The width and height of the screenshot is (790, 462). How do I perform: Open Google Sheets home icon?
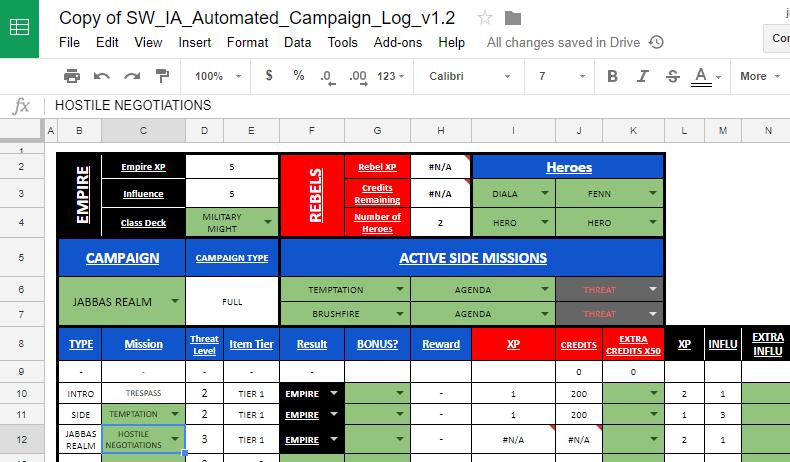click(x=20, y=28)
